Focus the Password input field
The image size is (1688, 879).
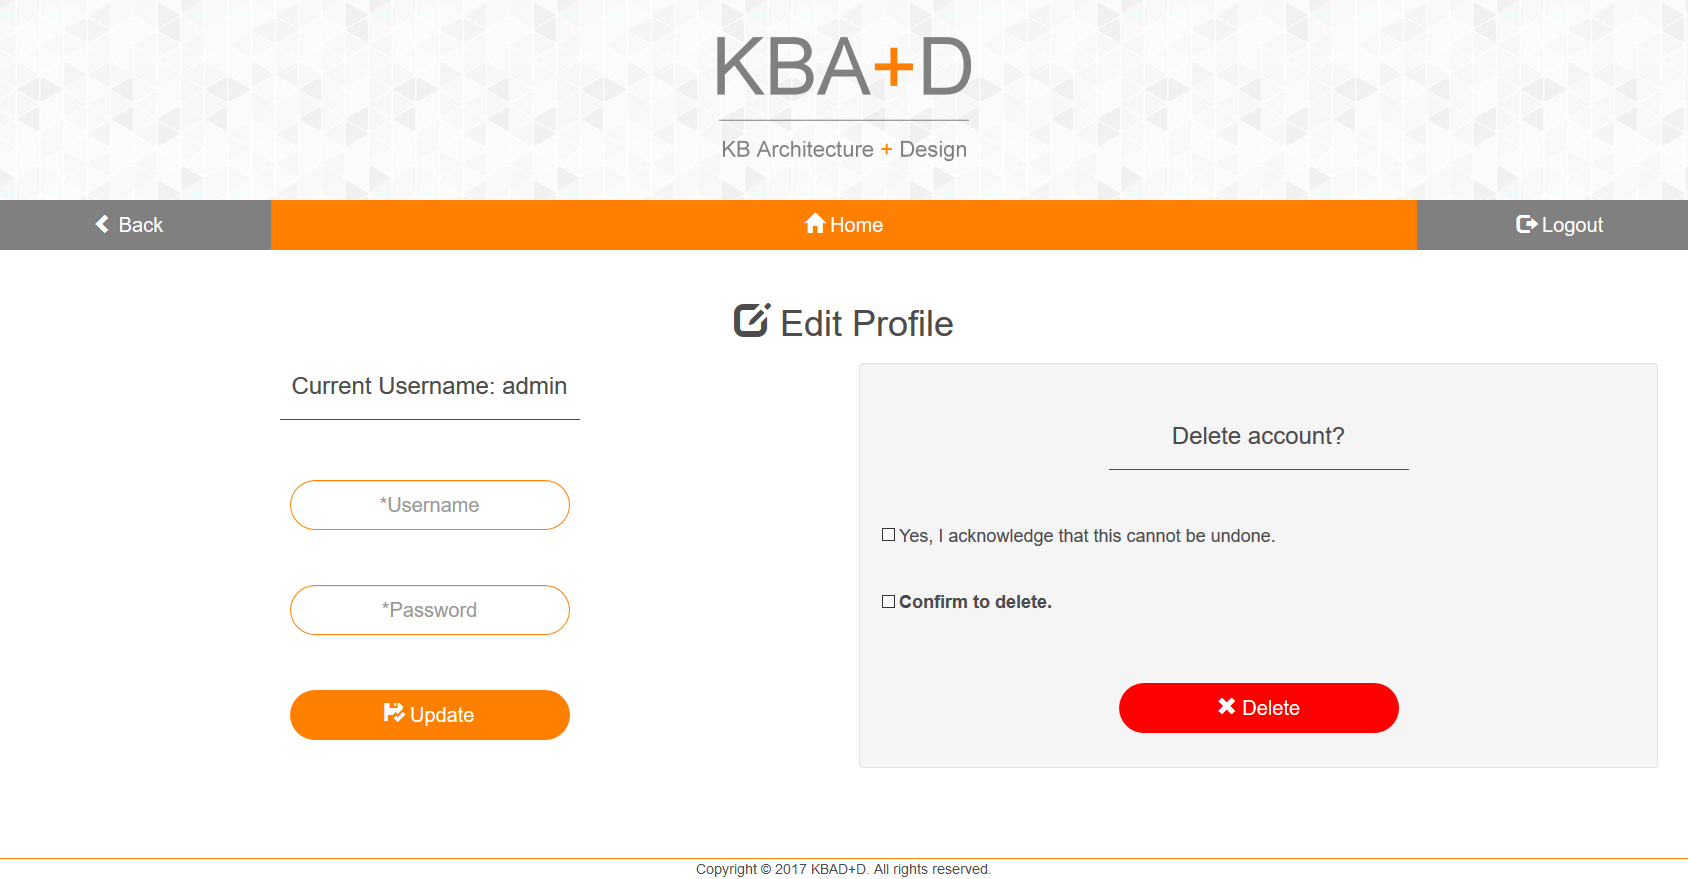click(430, 610)
